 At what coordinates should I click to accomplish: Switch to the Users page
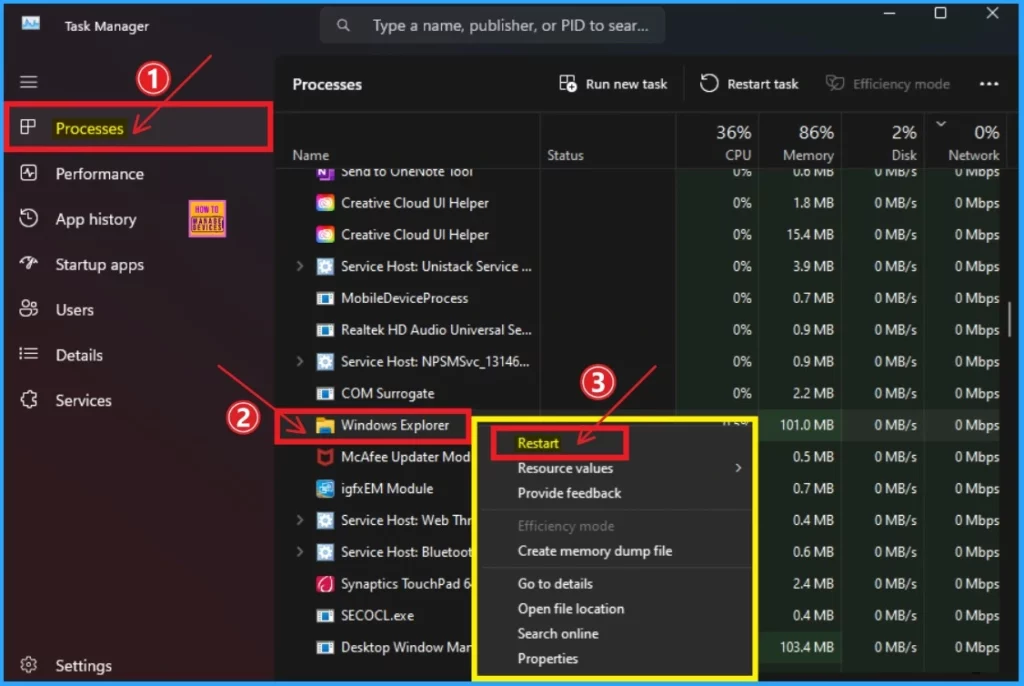tap(74, 310)
